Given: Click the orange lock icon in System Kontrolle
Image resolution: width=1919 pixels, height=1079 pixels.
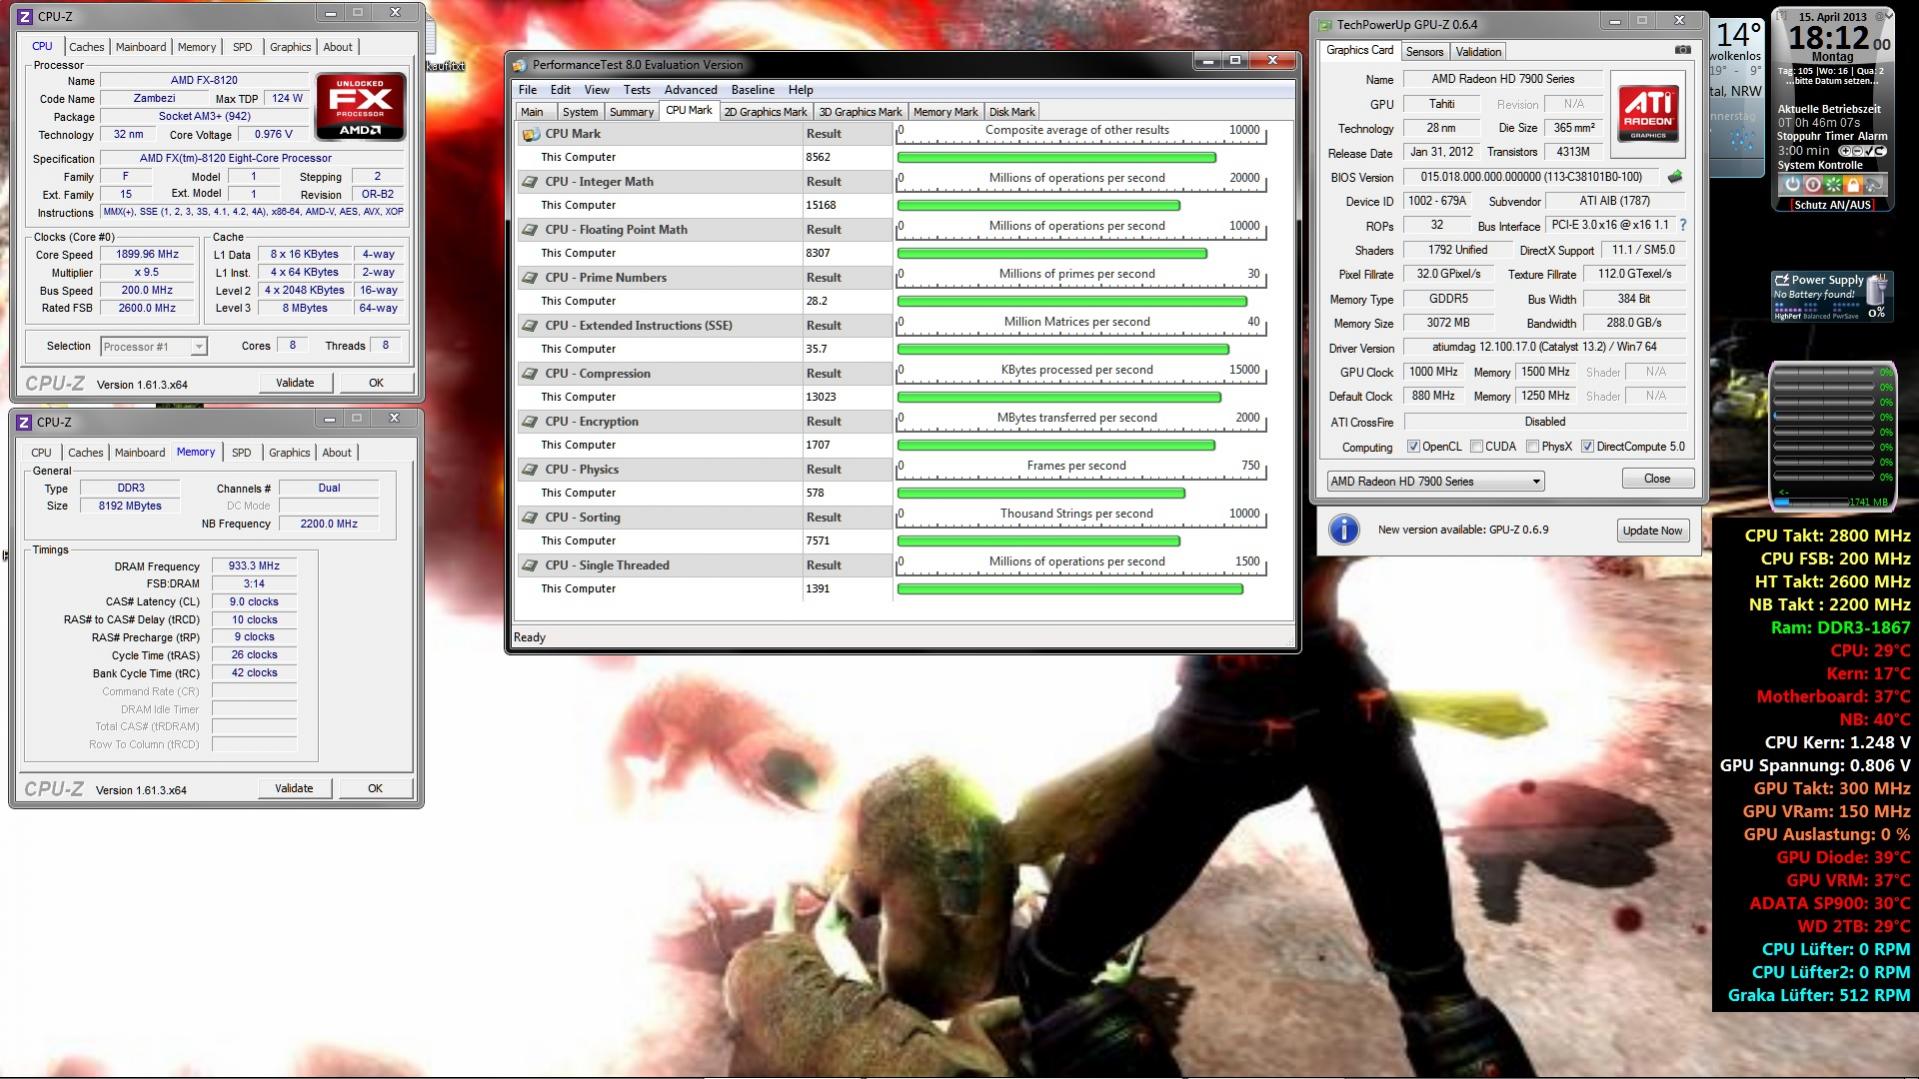Looking at the screenshot, I should coord(1853,185).
